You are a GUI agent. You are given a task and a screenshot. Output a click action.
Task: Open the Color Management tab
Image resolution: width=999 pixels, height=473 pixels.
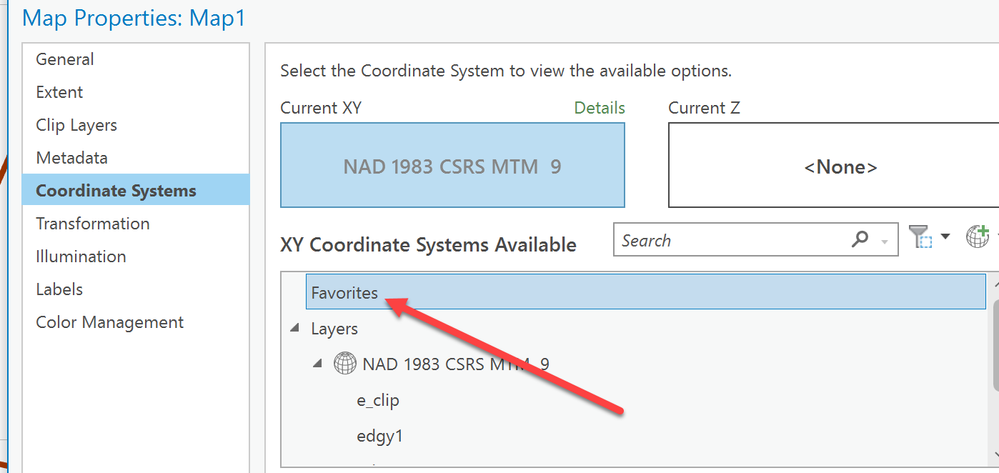click(110, 322)
